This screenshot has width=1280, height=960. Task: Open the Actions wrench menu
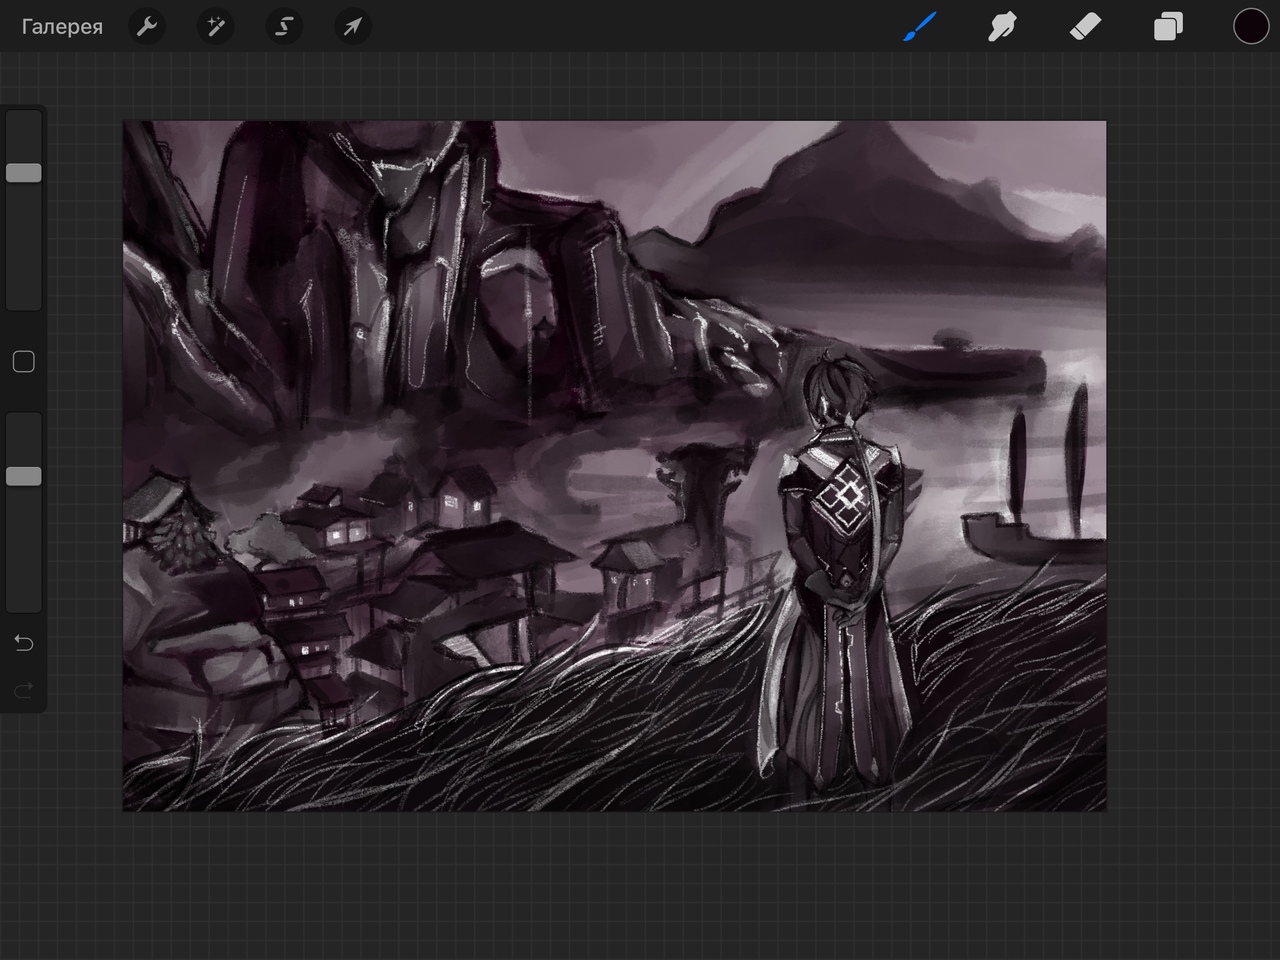point(147,27)
